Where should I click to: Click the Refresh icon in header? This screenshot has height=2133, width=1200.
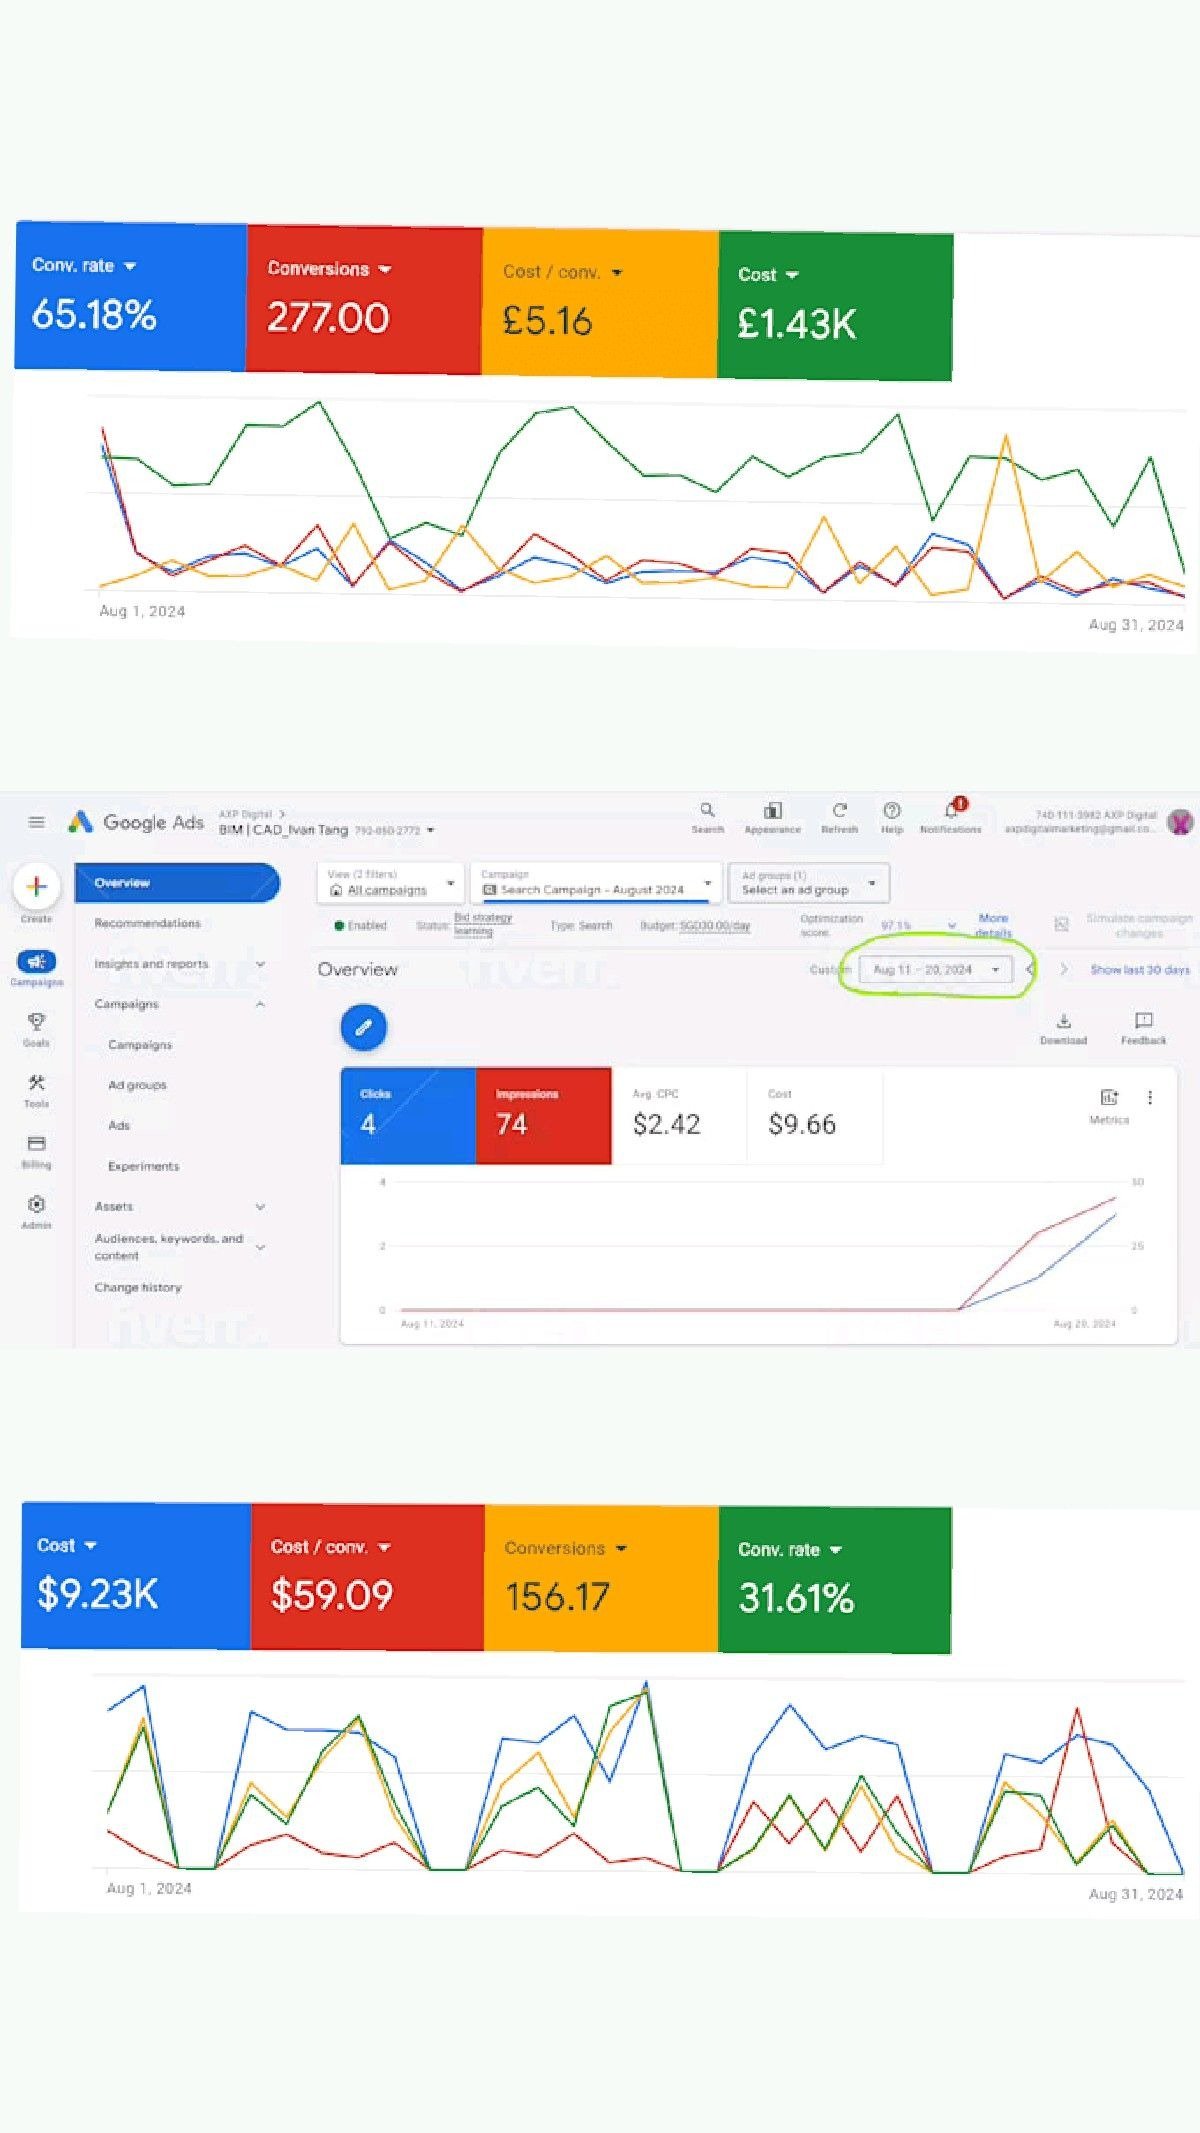pos(840,811)
